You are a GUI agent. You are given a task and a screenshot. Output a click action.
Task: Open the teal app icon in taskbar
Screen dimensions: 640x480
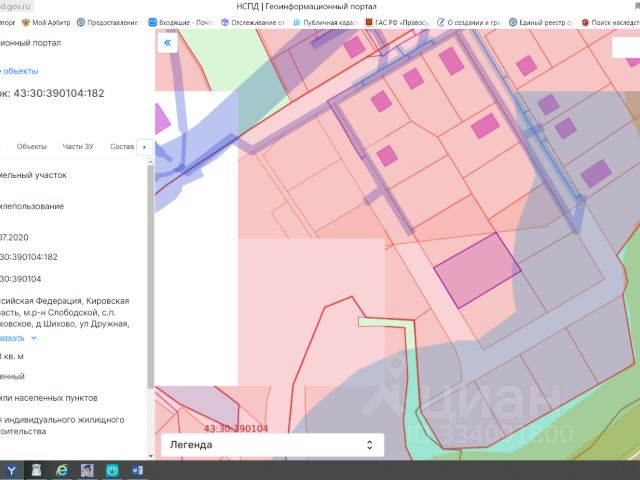(x=112, y=471)
